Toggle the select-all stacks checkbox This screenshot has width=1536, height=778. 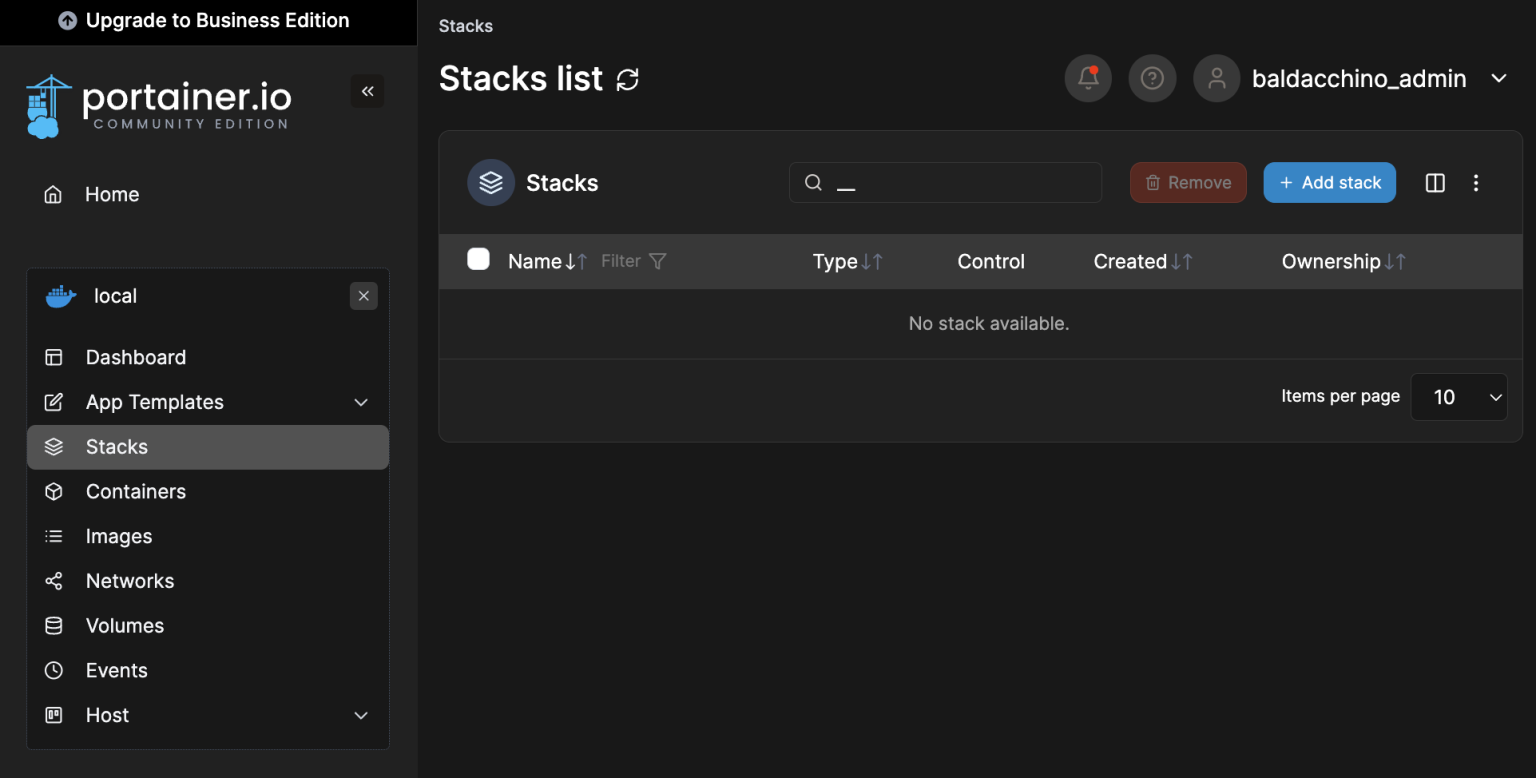pos(478,258)
